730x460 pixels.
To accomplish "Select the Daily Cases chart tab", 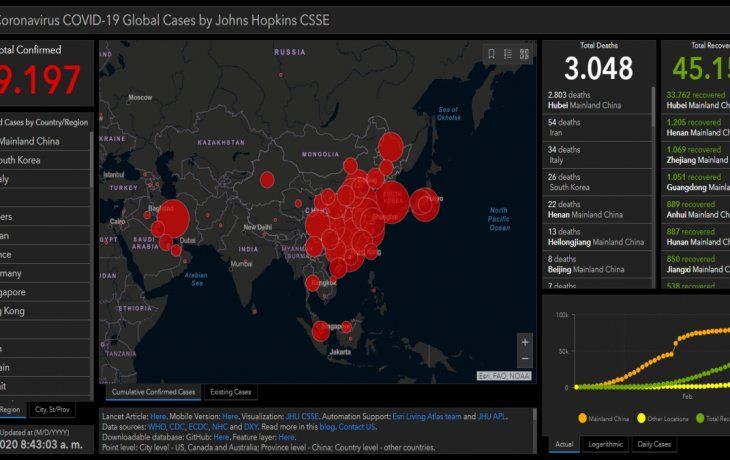I will [654, 444].
